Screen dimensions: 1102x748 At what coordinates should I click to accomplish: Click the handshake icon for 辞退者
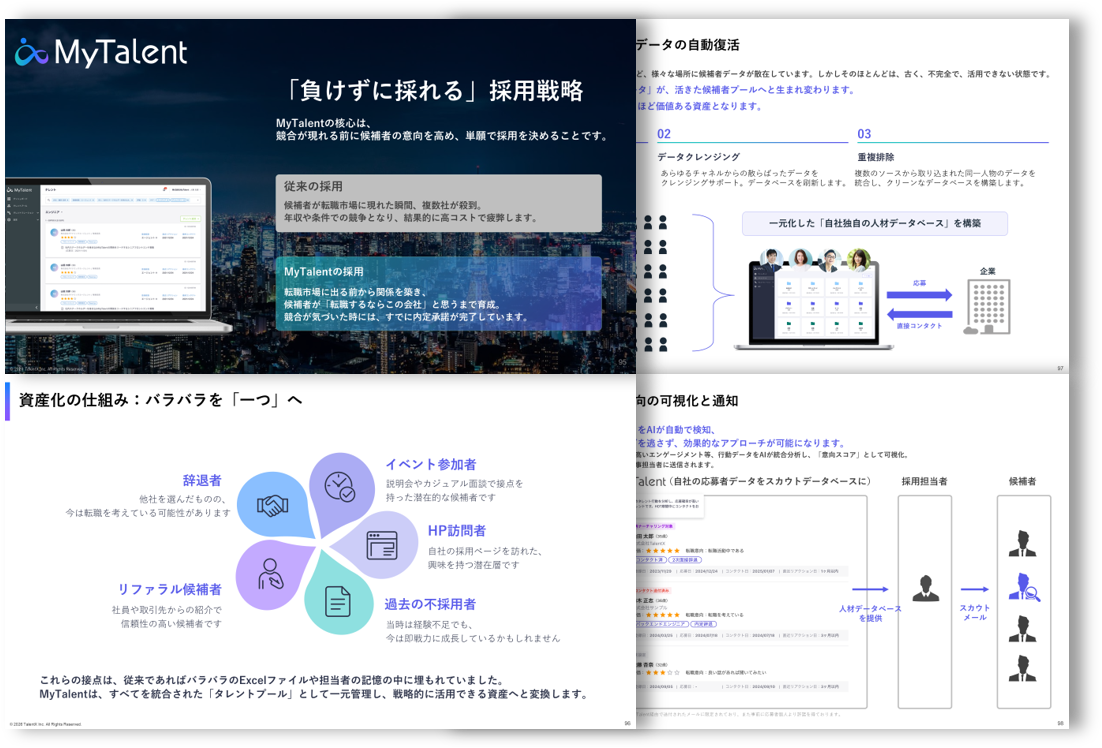[x=272, y=505]
